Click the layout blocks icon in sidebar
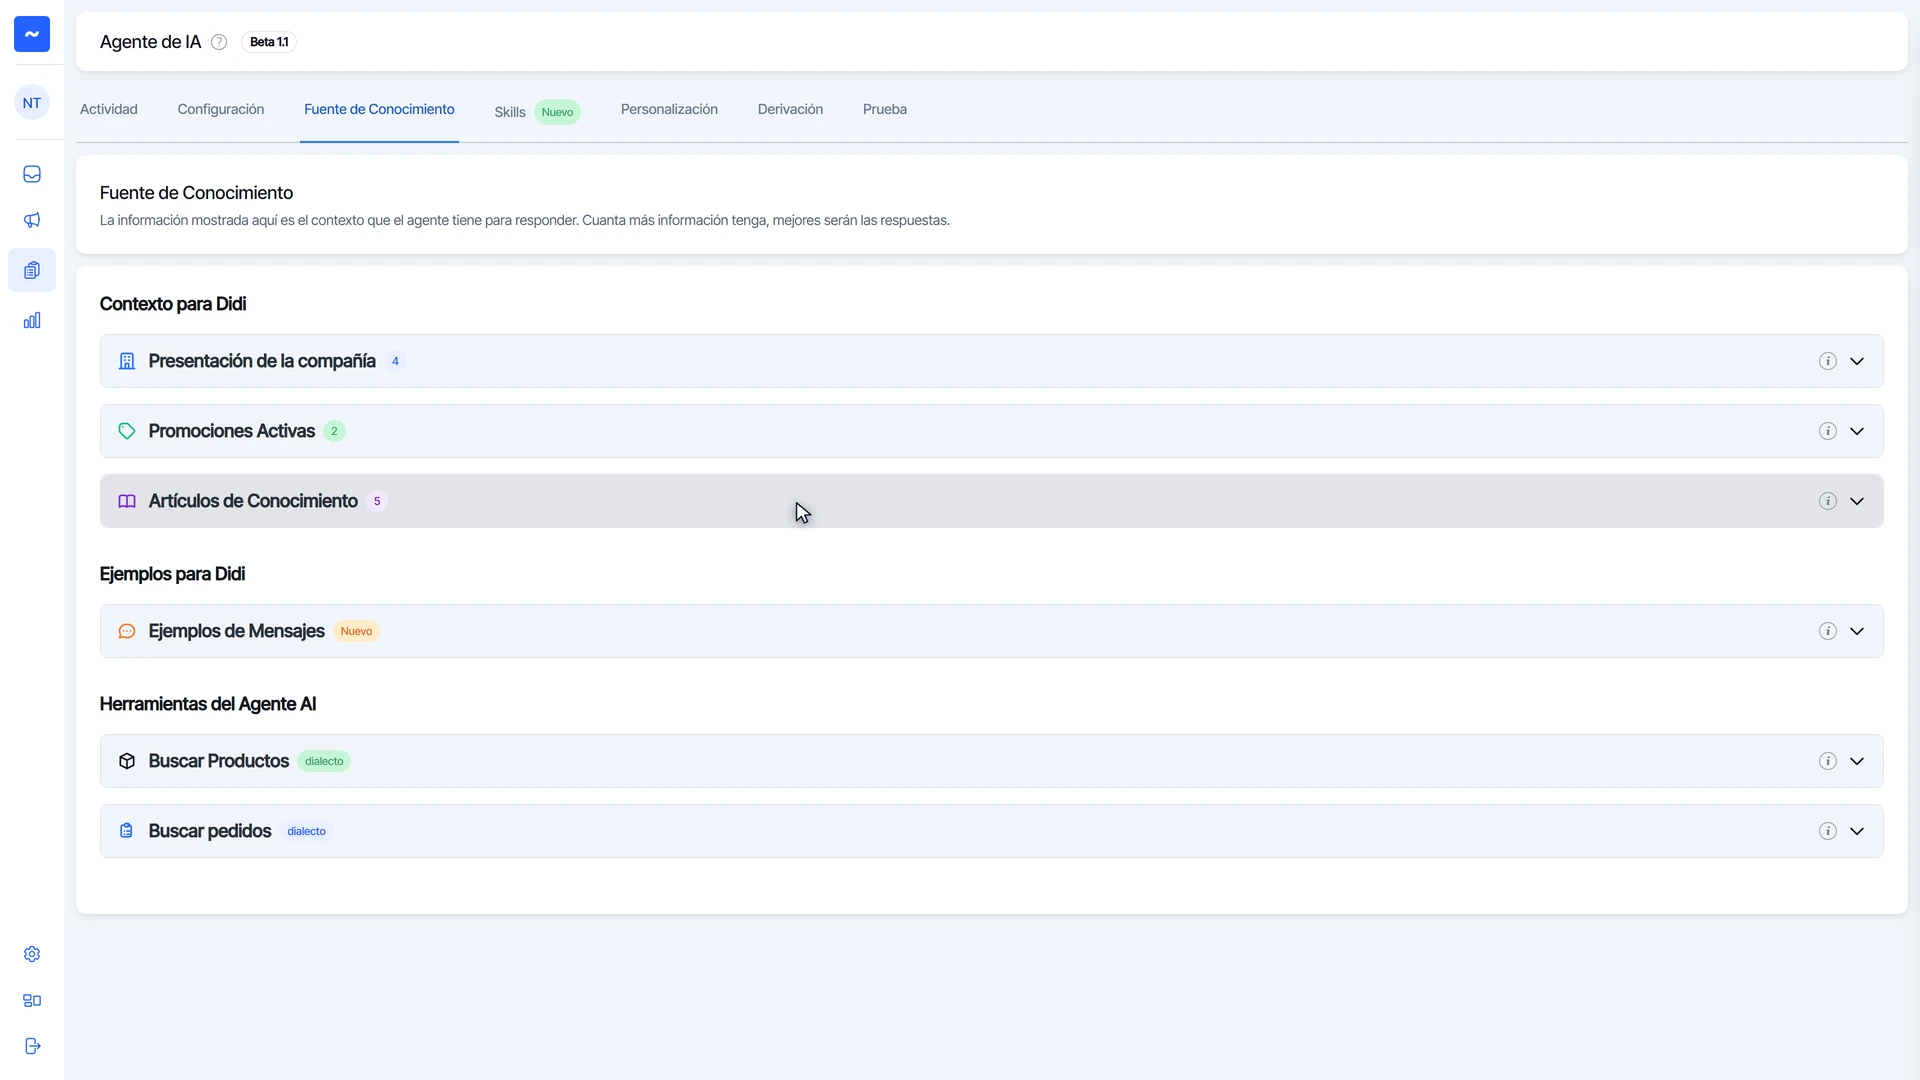The height and width of the screenshot is (1080, 1920). click(x=32, y=1000)
